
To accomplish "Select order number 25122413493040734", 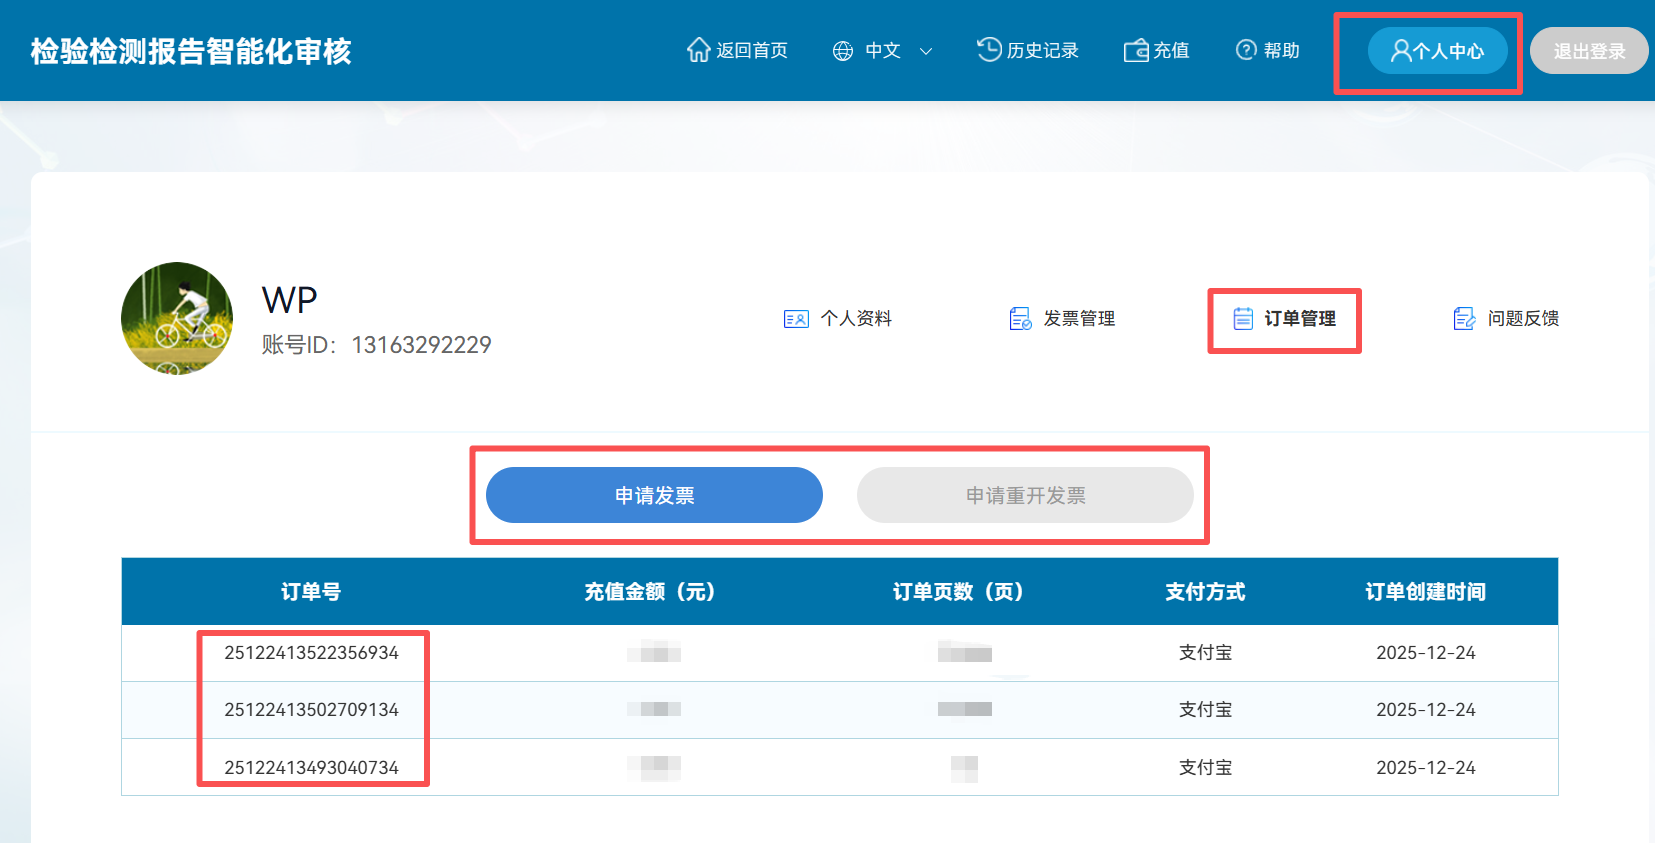I will [x=311, y=767].
